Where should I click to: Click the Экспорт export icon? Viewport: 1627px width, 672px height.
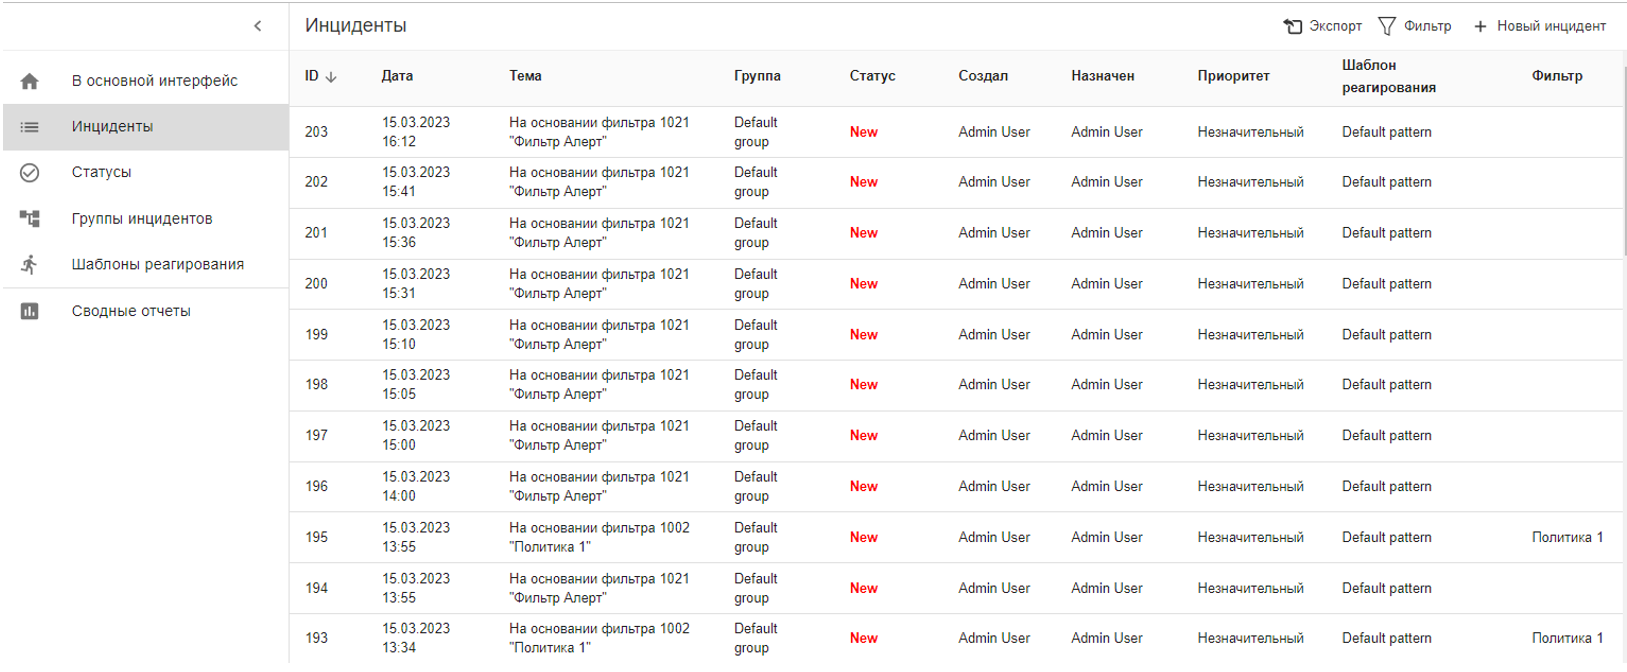pos(1293,26)
